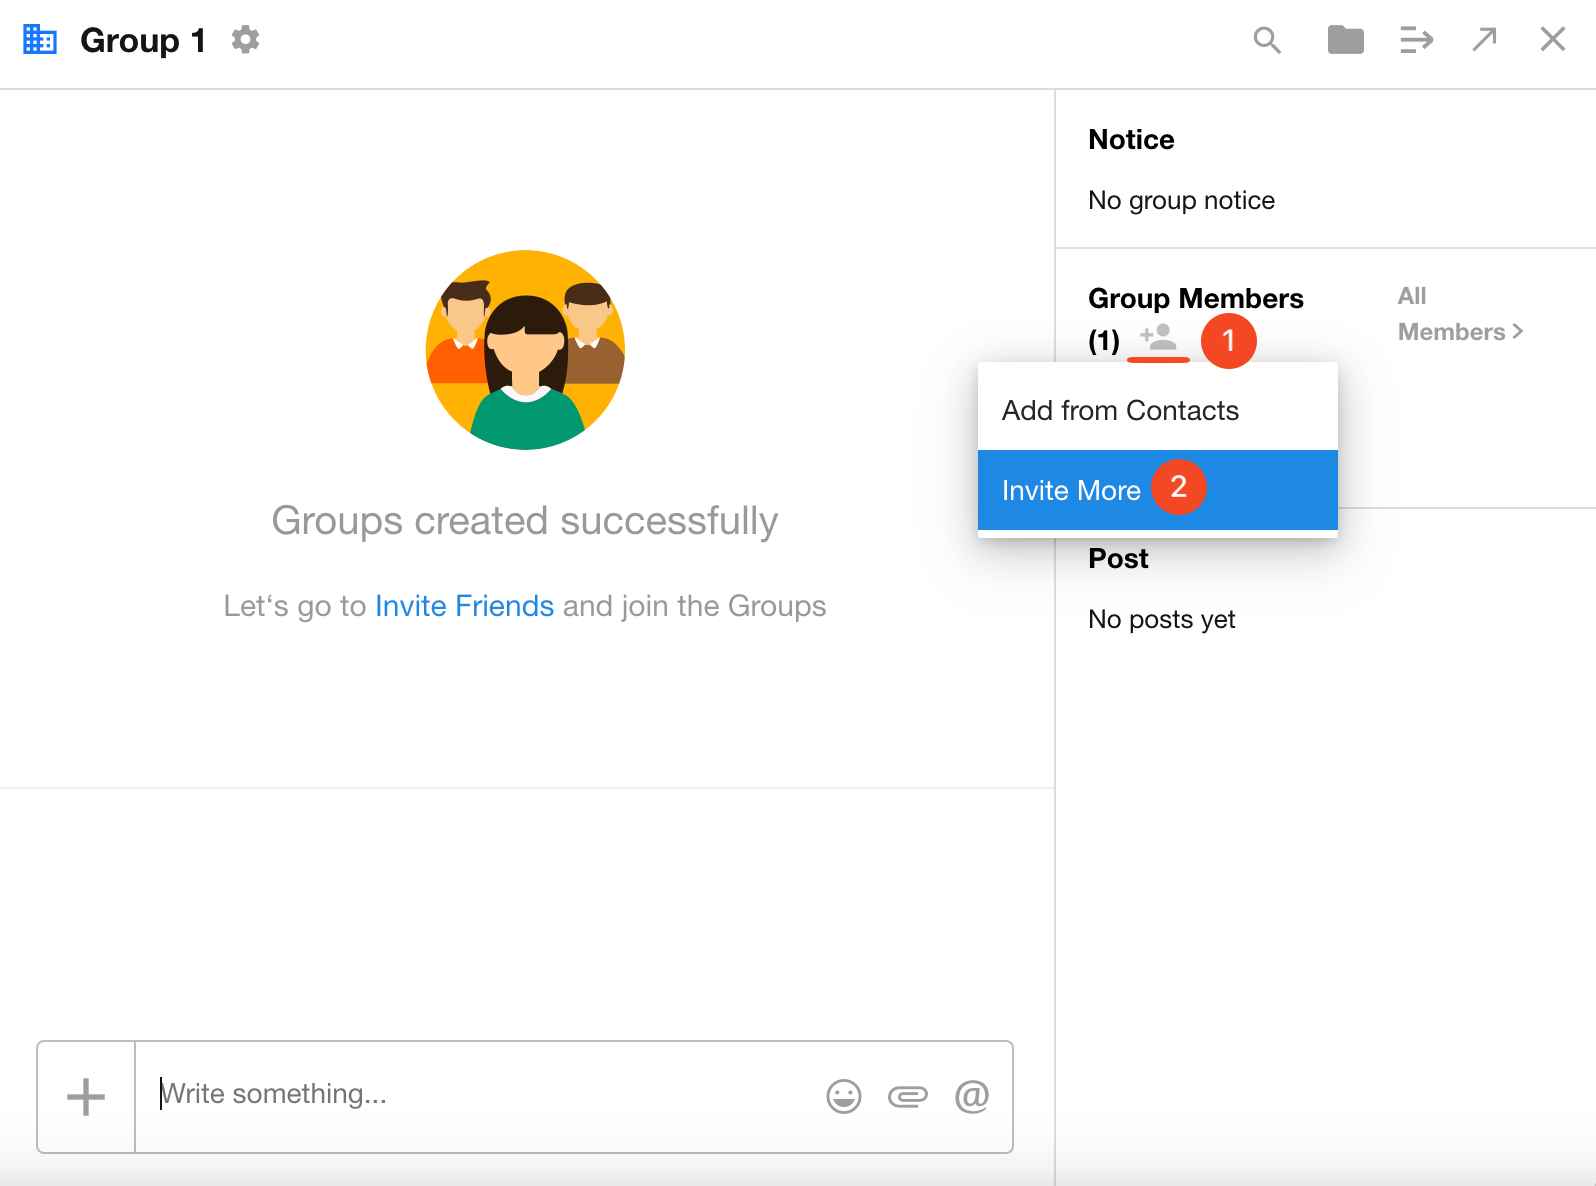Open the emoji picker
The height and width of the screenshot is (1186, 1596).
coord(843,1097)
